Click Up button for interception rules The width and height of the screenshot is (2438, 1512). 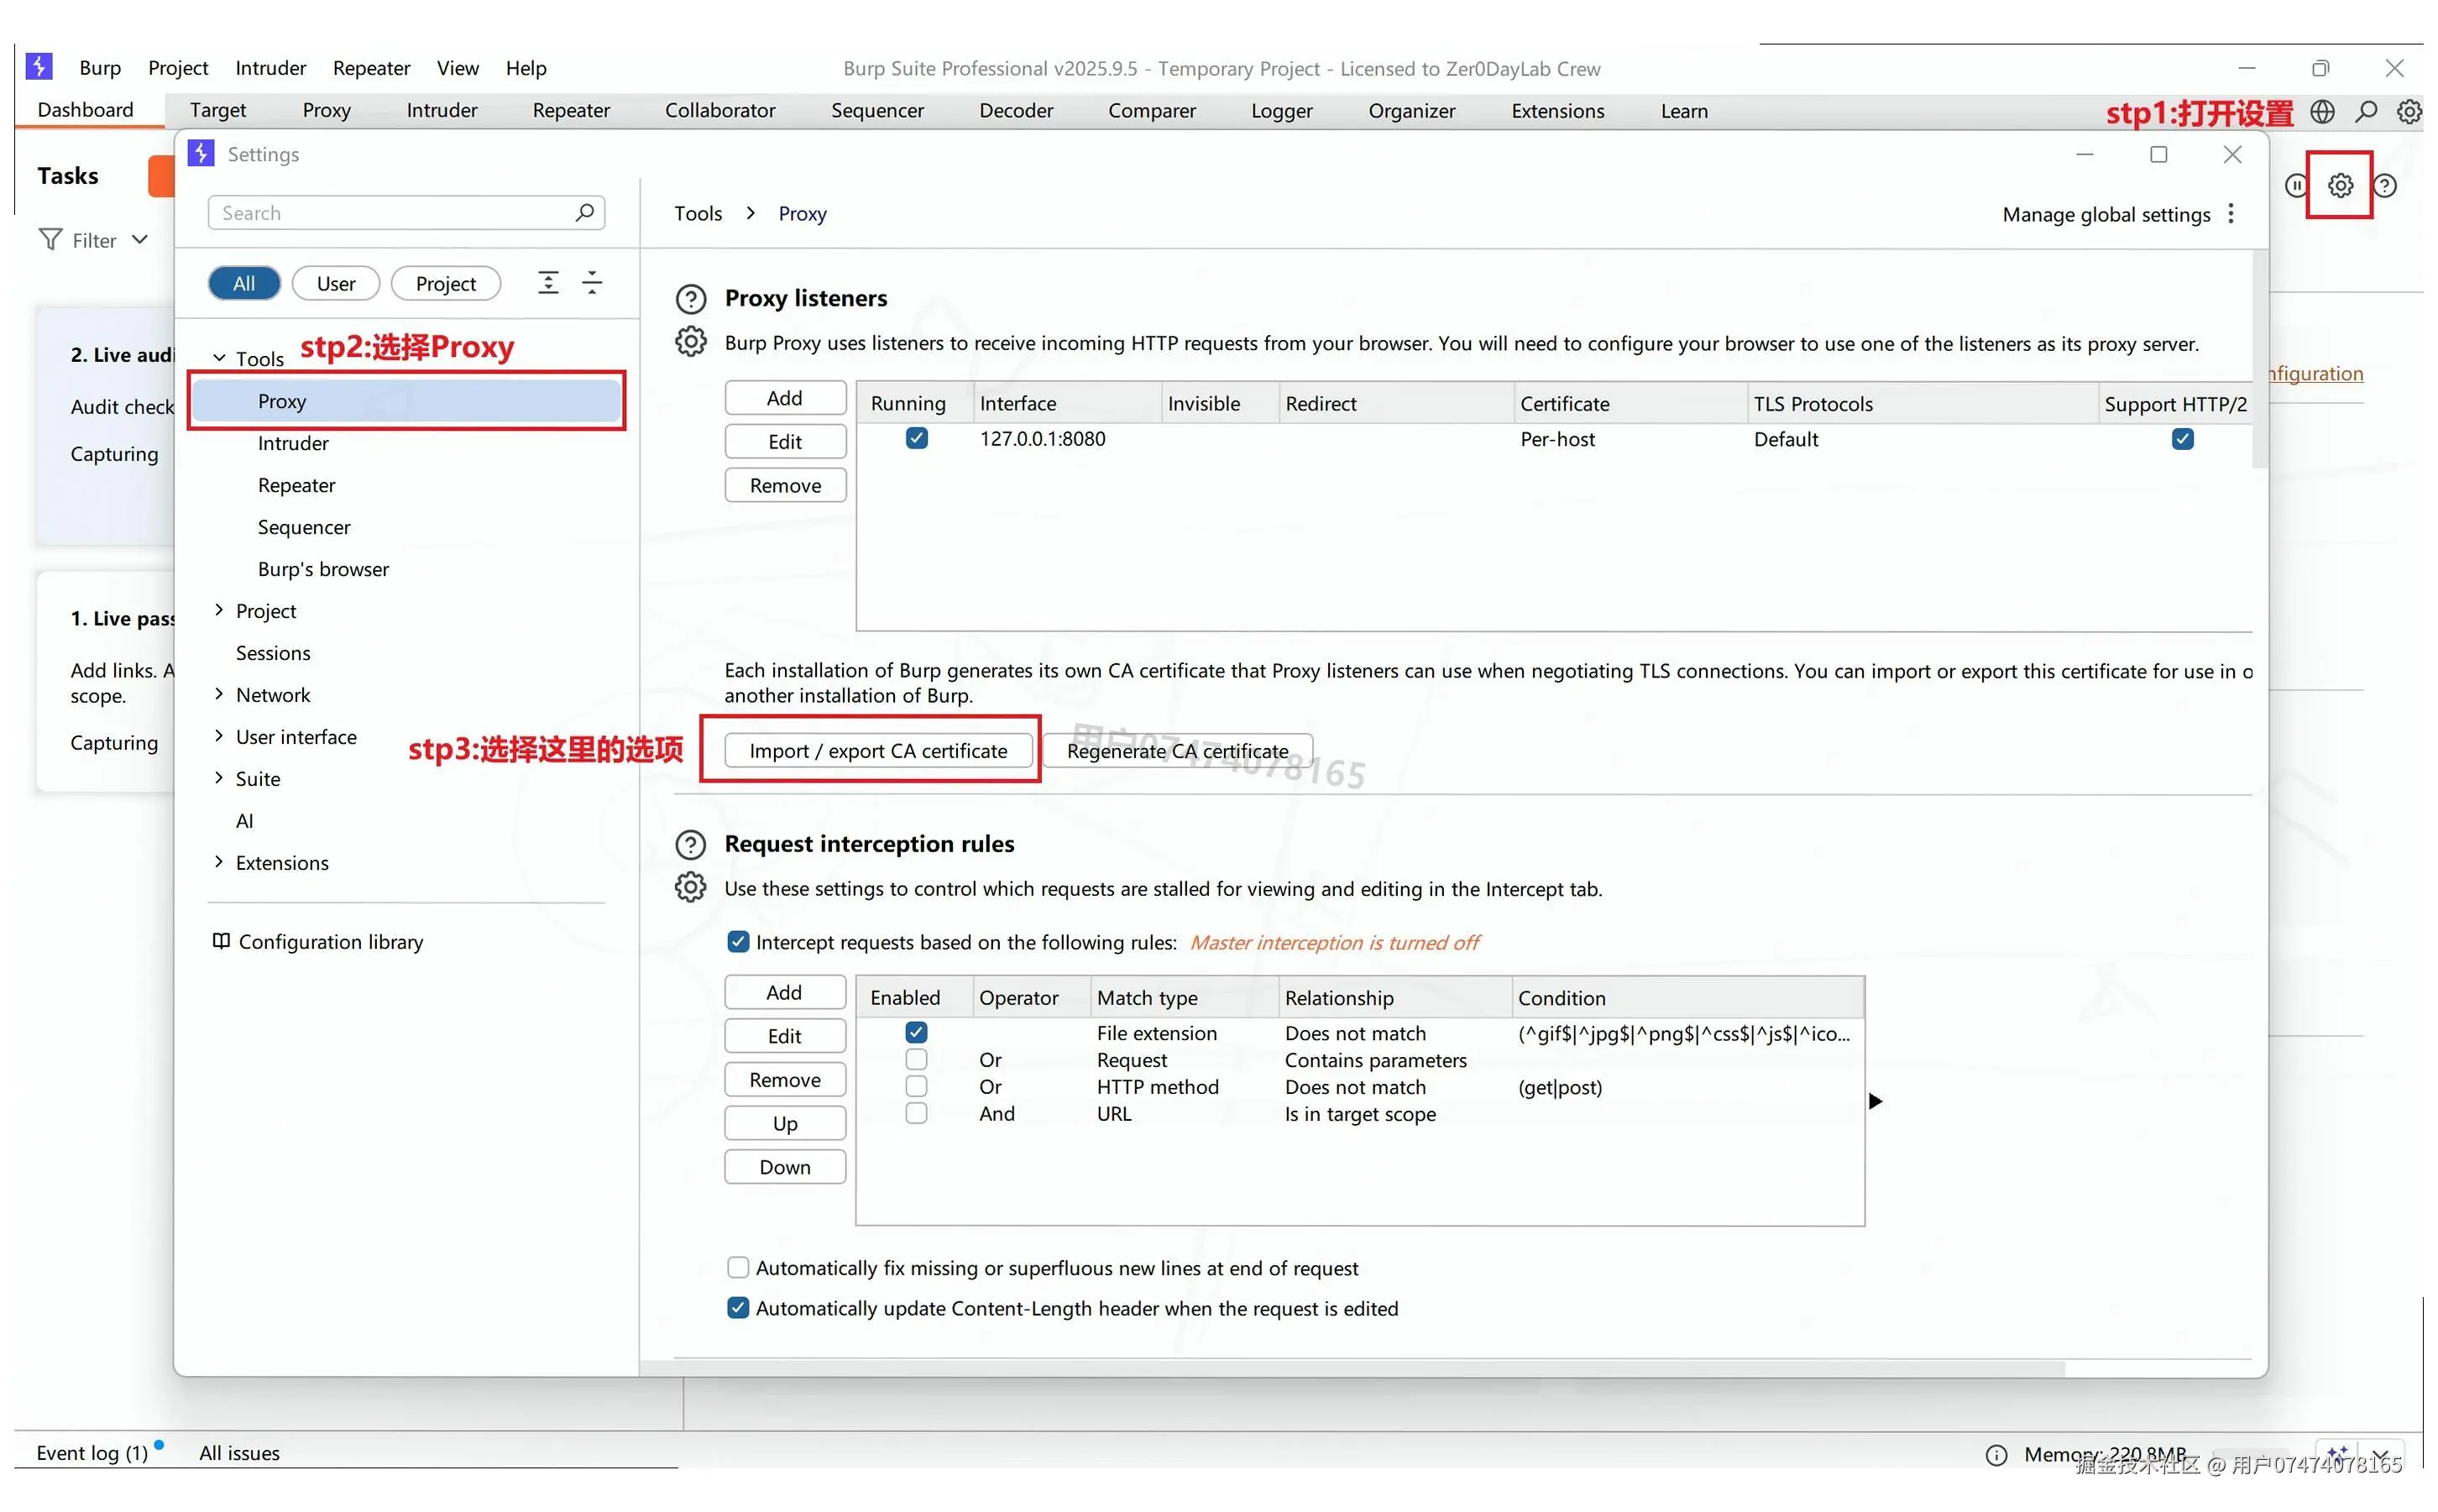click(785, 1123)
